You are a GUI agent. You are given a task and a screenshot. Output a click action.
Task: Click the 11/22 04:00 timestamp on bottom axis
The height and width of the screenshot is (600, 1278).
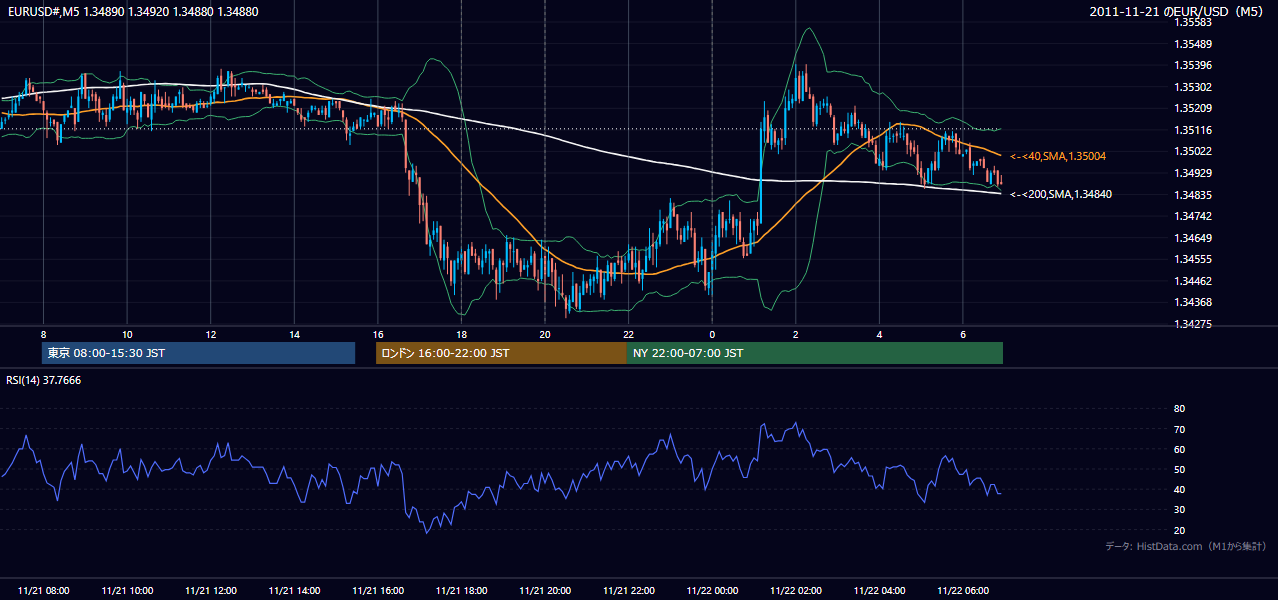(879, 591)
